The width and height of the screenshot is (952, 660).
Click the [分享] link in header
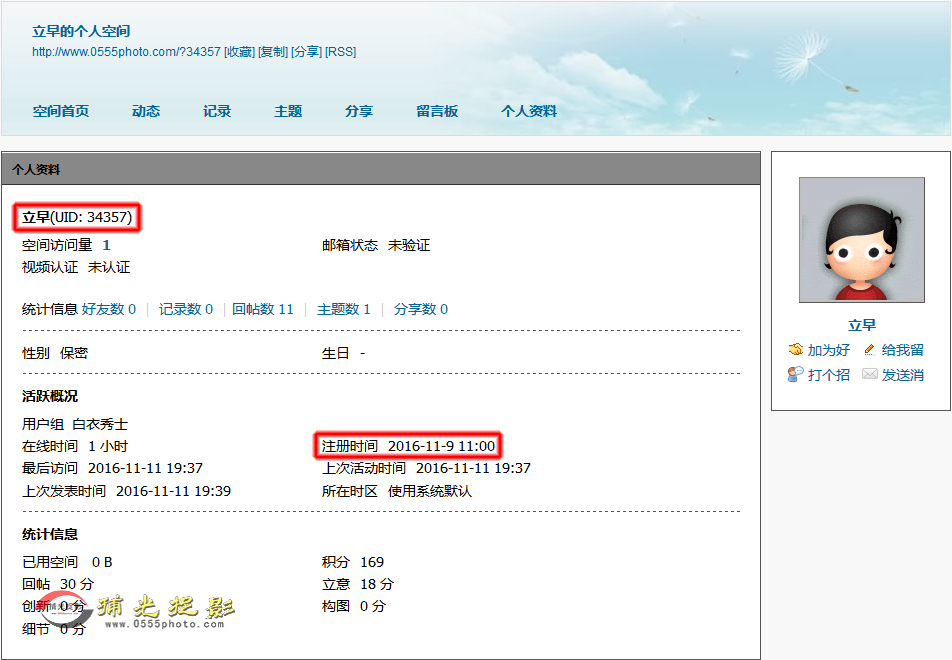[306, 52]
